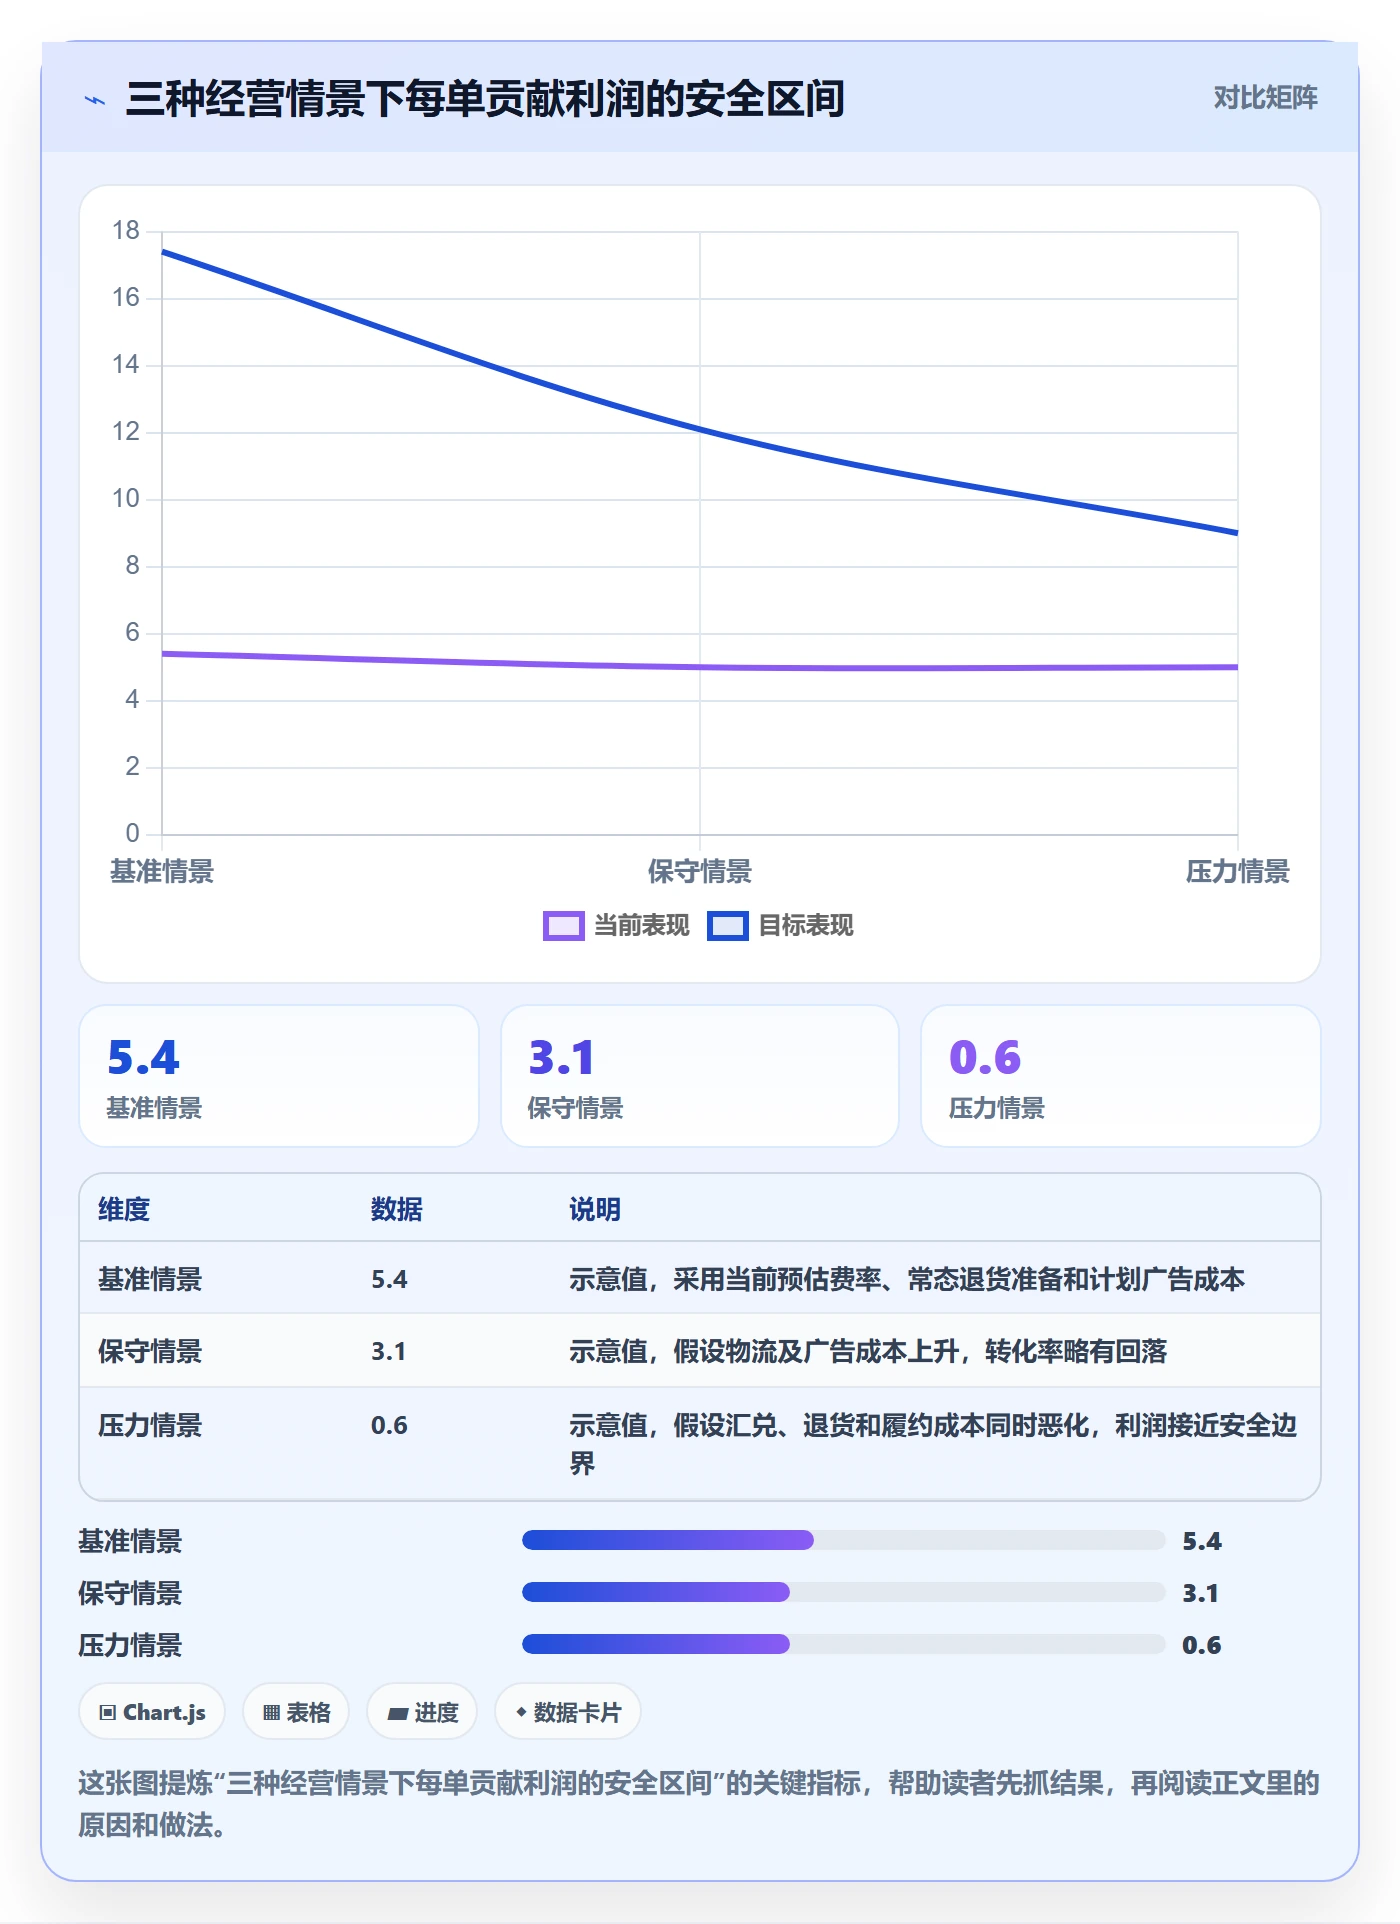Image resolution: width=1400 pixels, height=1924 pixels.
Task: Click the 说明 column header
Action: pyautogui.click(x=595, y=1209)
